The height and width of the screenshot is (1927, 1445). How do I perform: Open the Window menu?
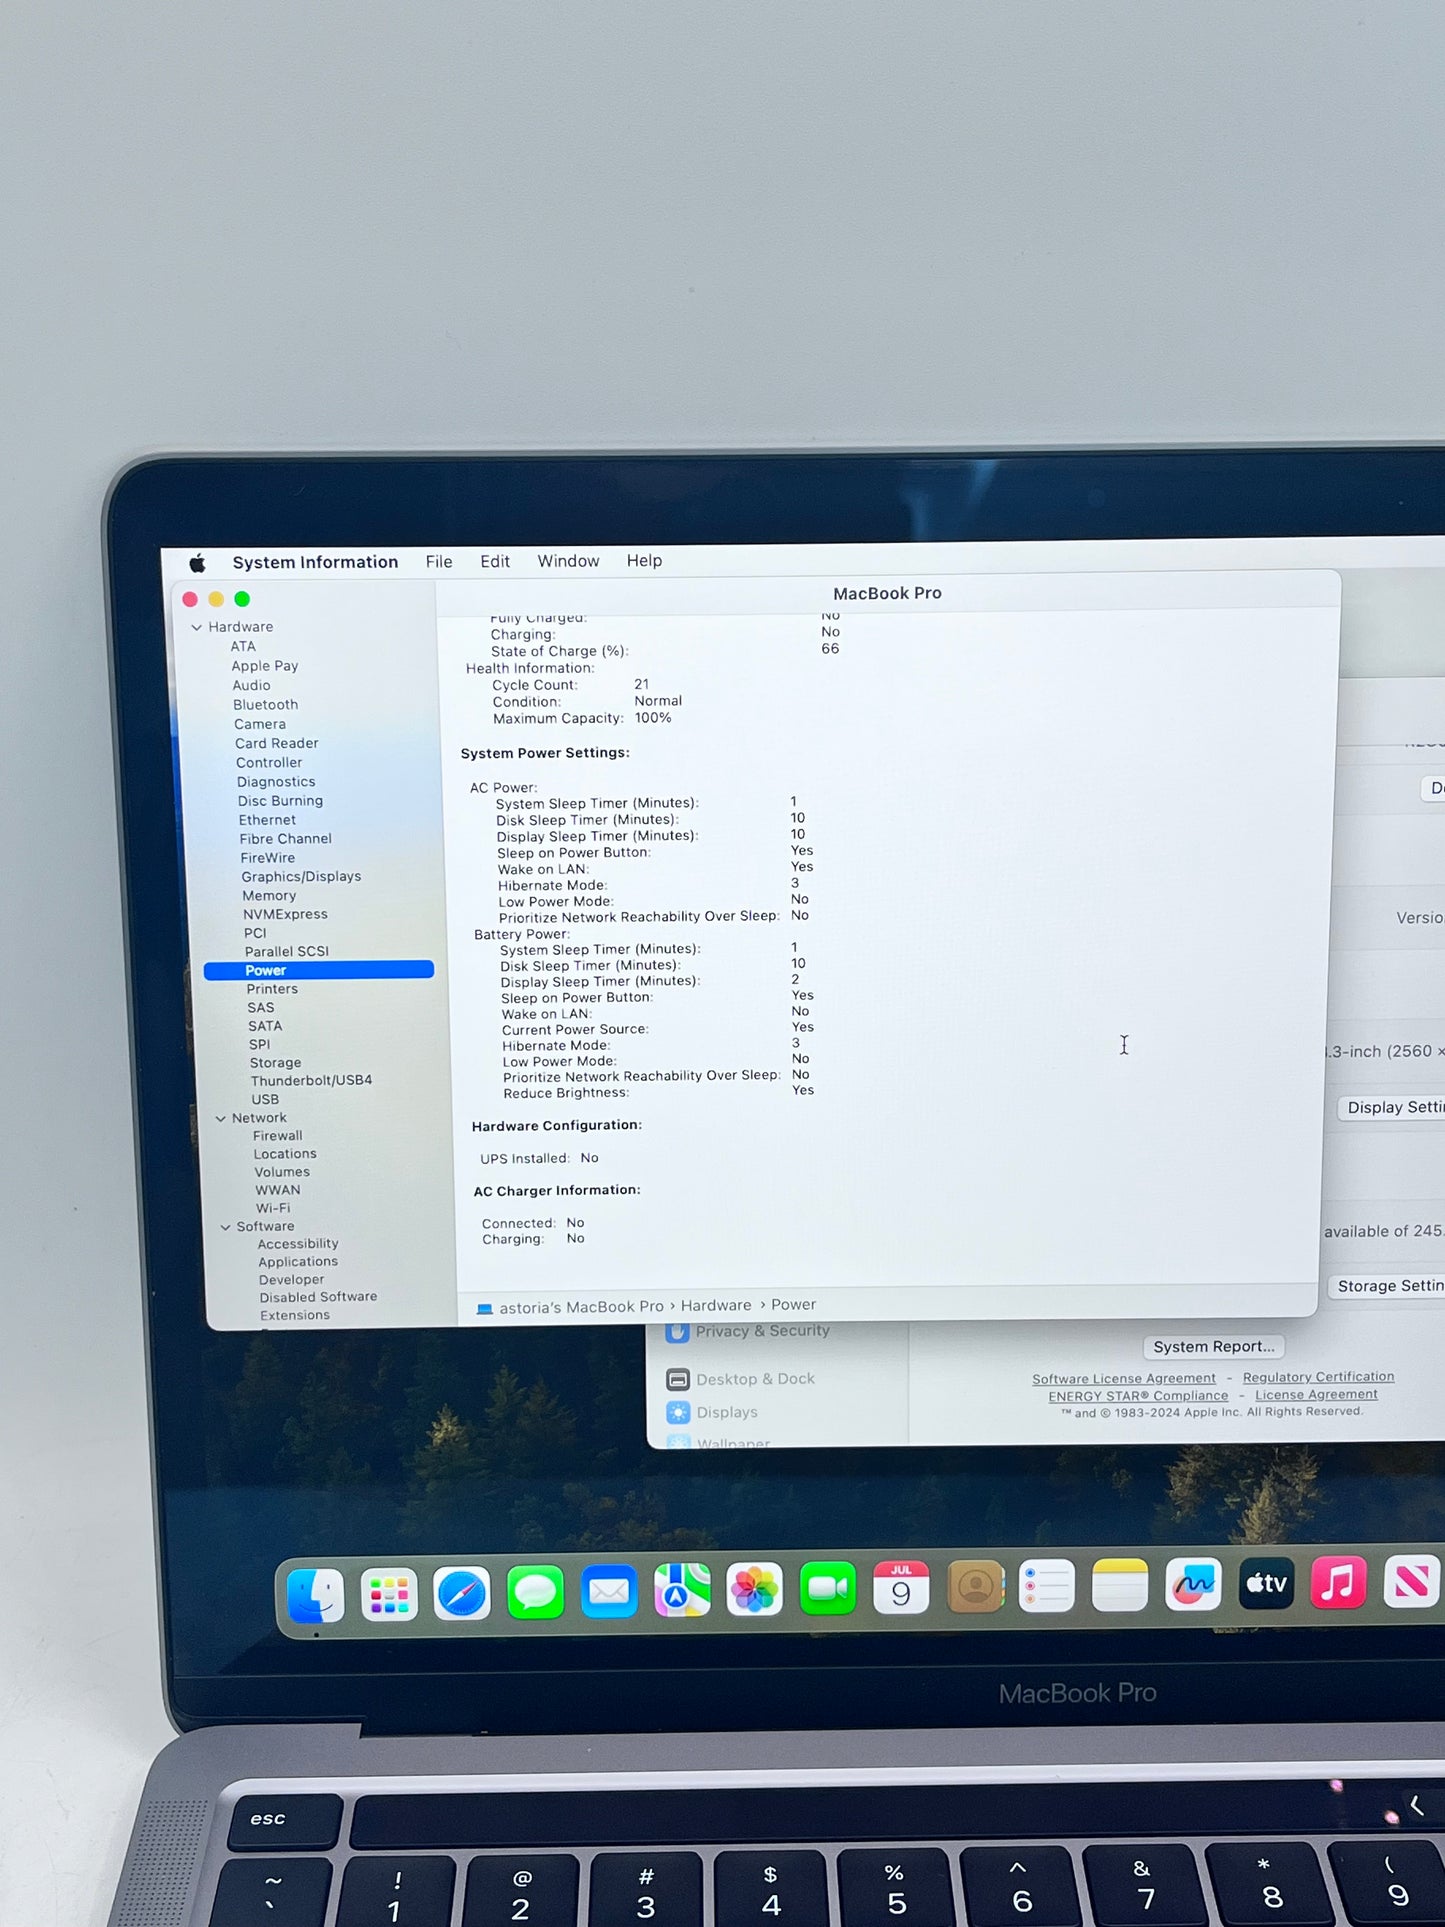tap(568, 561)
